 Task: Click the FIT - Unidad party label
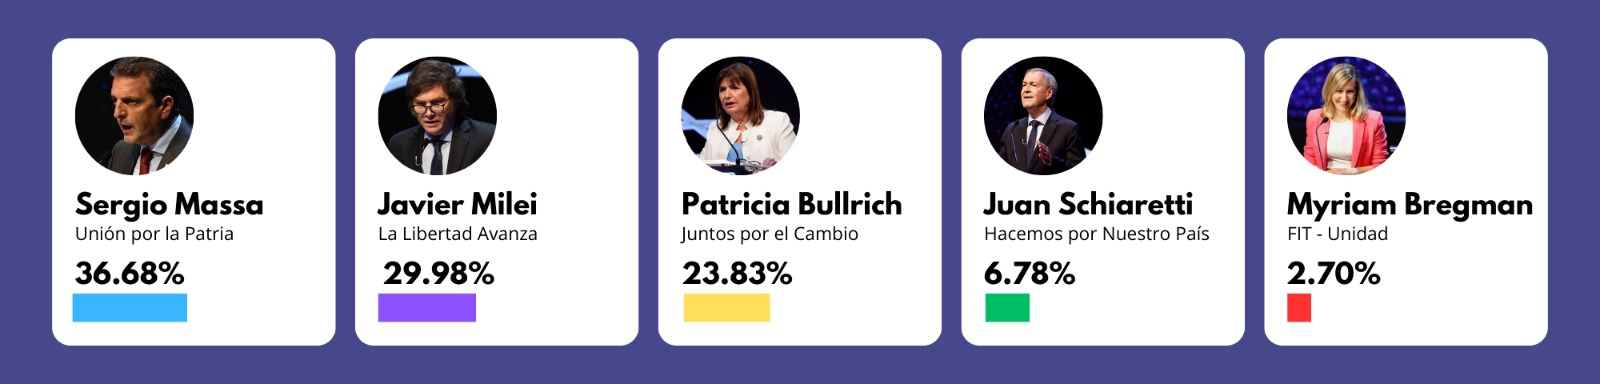coord(1338,234)
